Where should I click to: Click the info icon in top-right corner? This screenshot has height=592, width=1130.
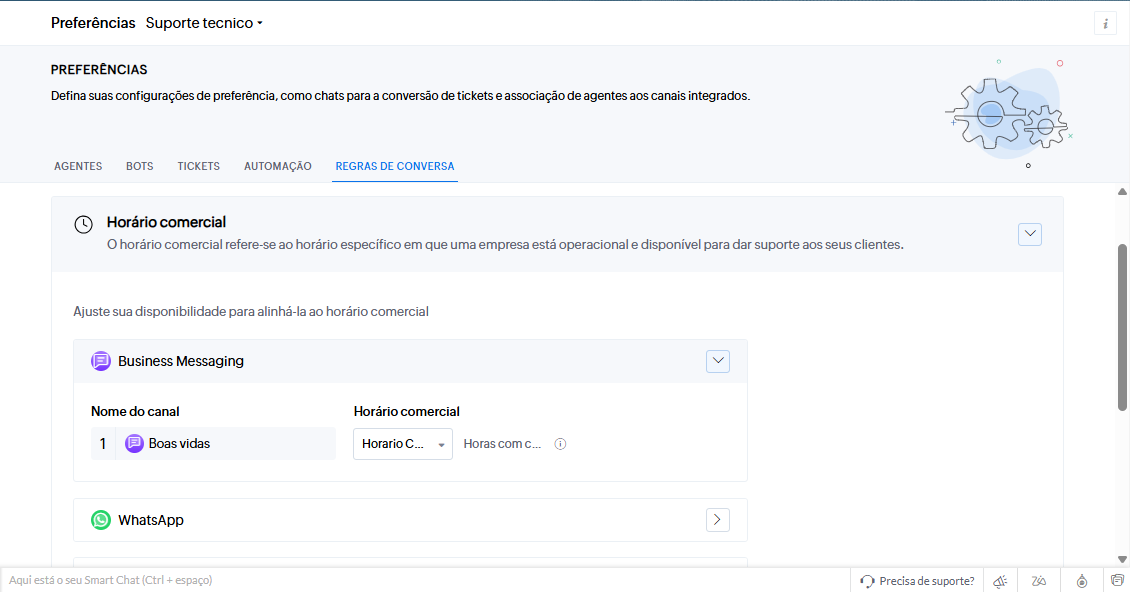(1105, 23)
